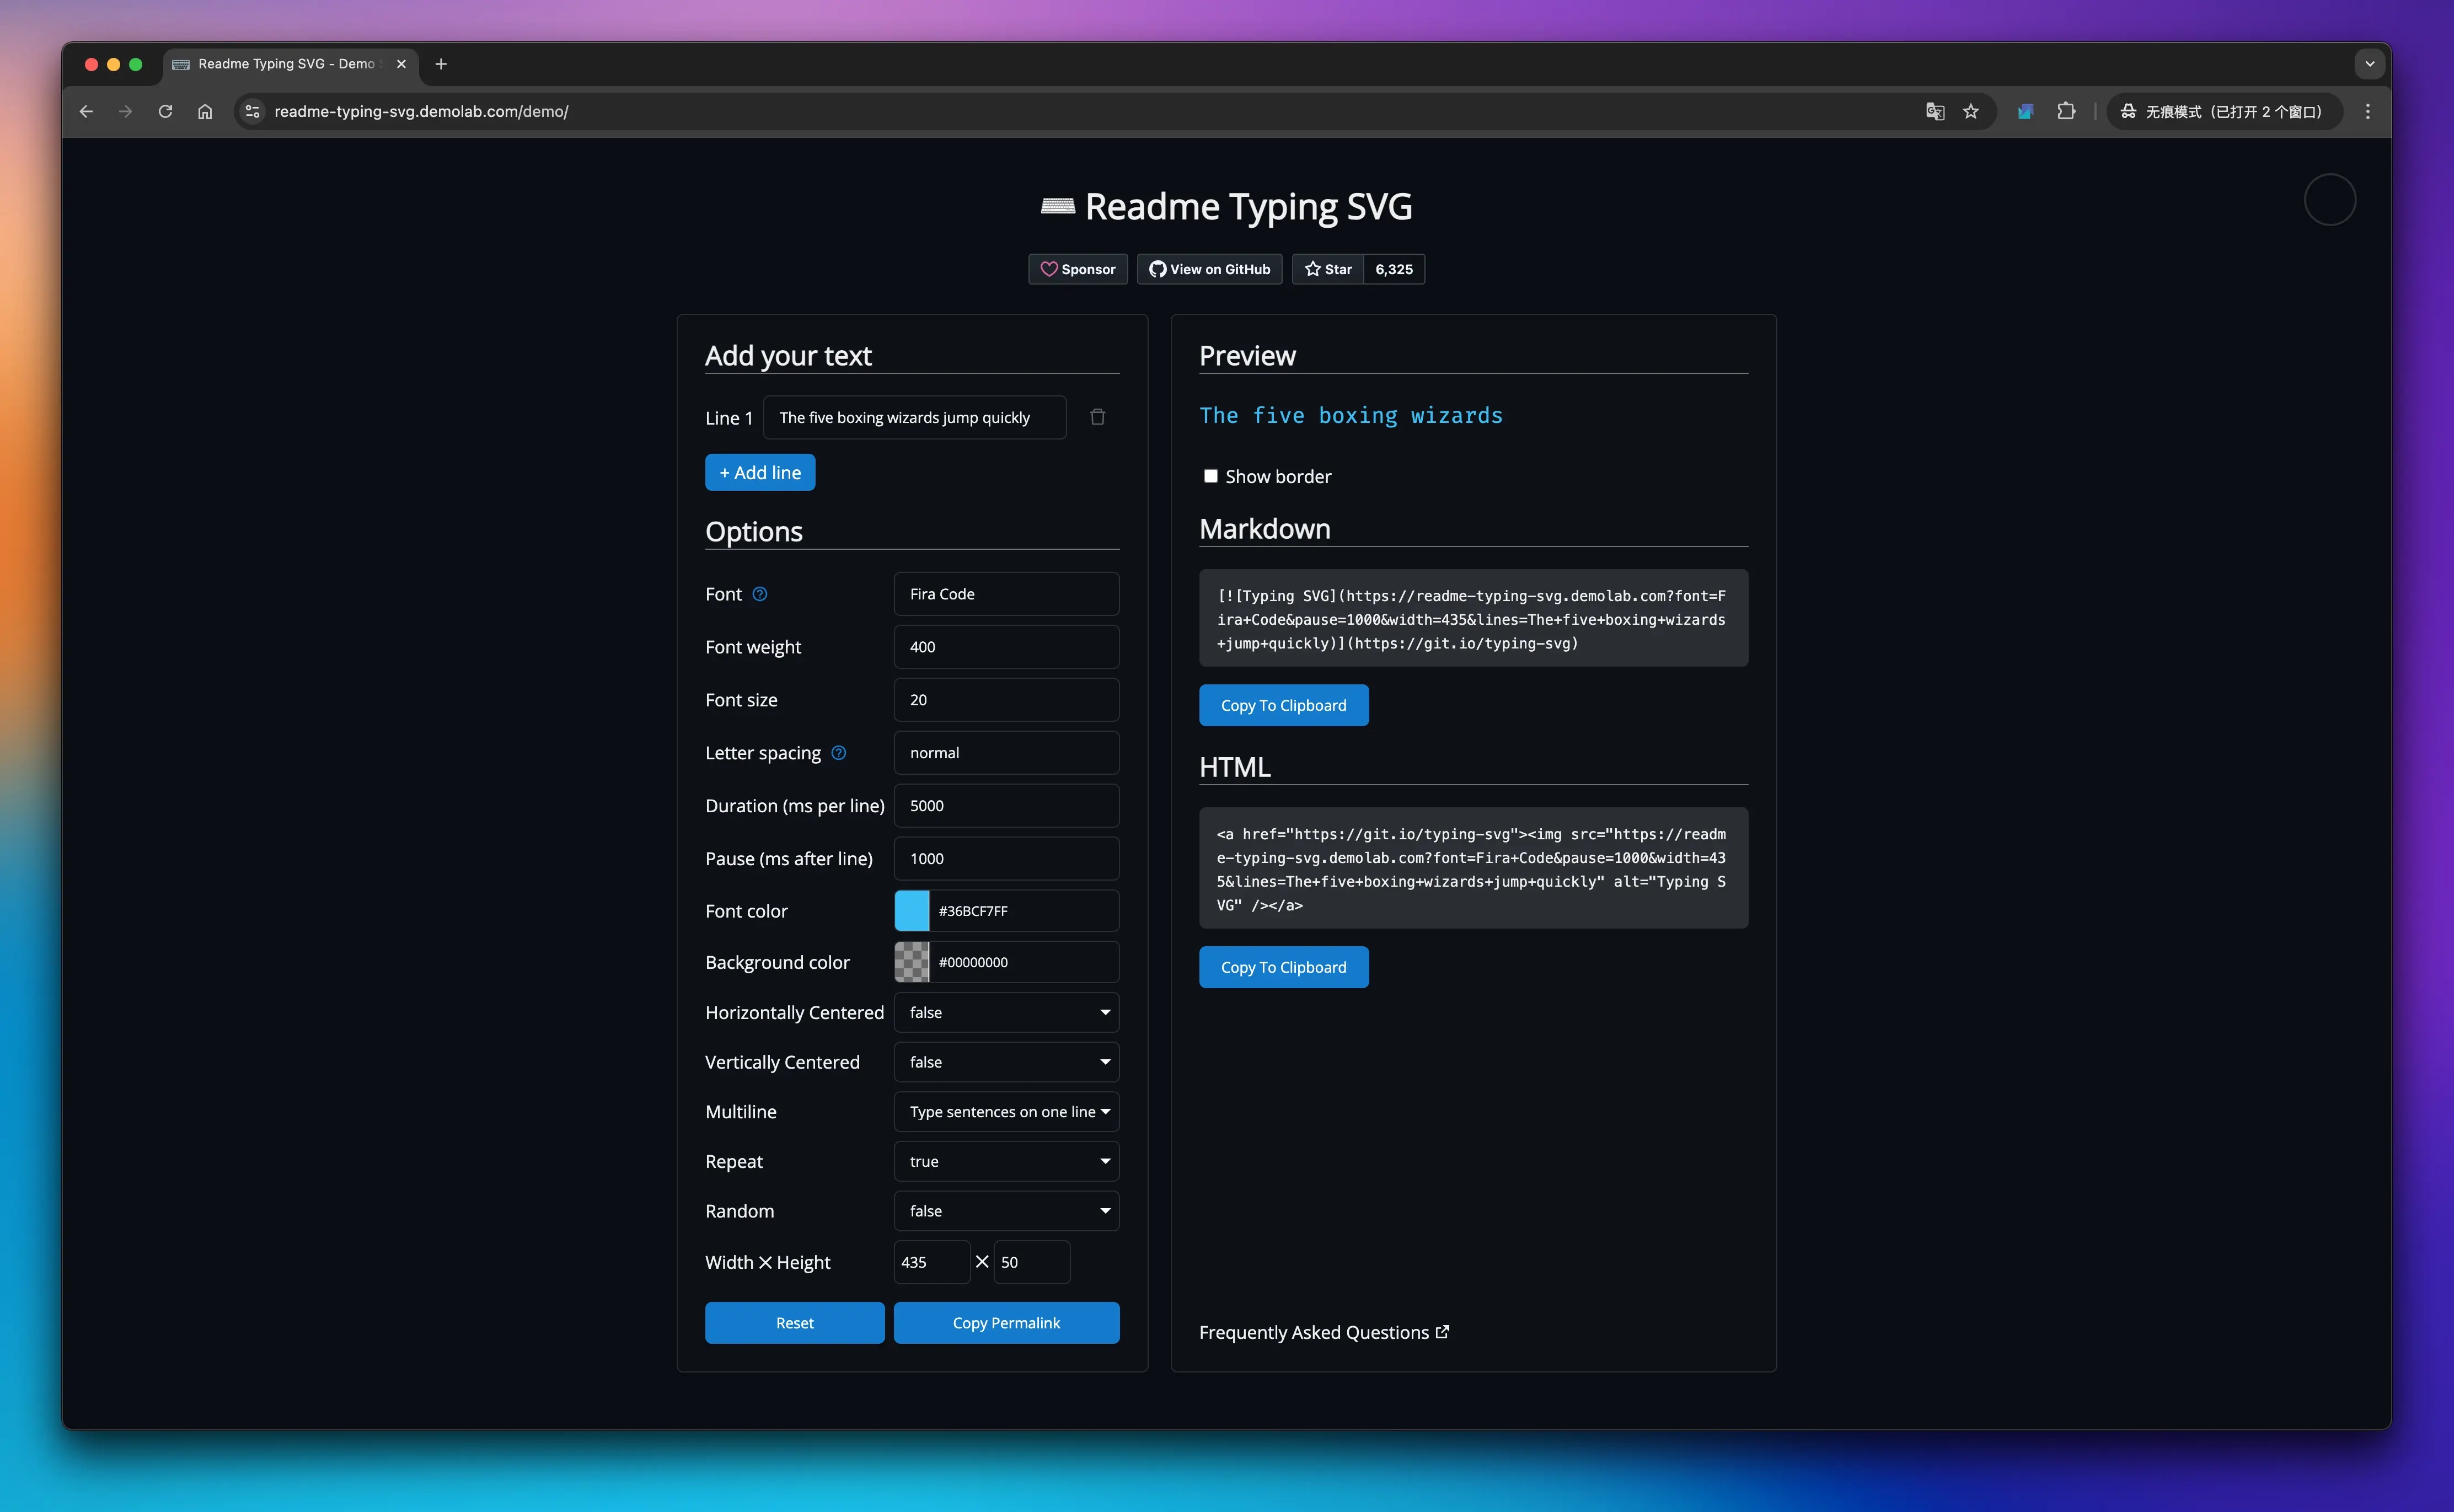Open a new browser tab
Image resolution: width=2454 pixels, height=1512 pixels.
pos(441,64)
